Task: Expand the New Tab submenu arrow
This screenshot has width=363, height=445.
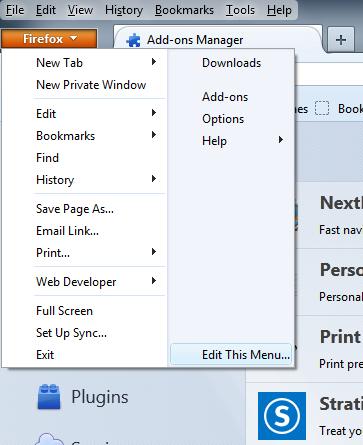Action: tap(154, 62)
